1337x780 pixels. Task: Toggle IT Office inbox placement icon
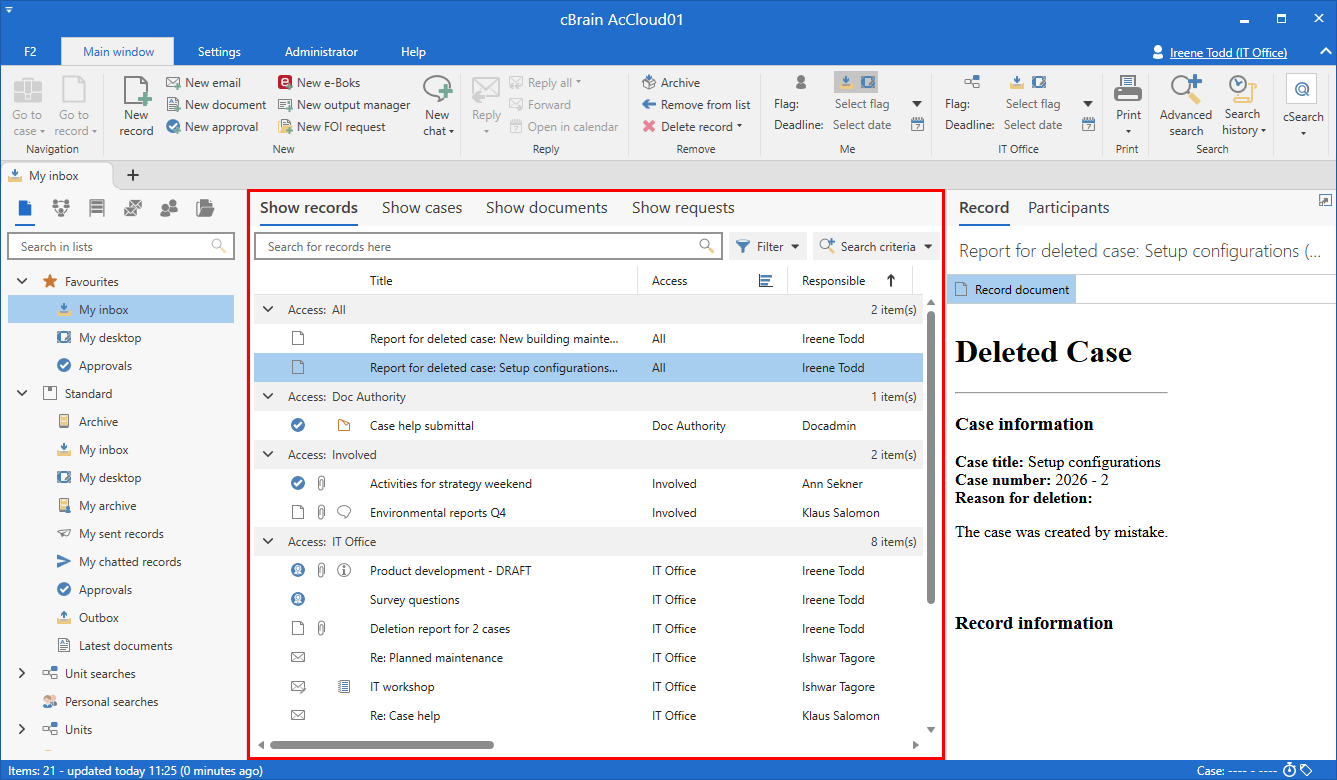point(1017,82)
